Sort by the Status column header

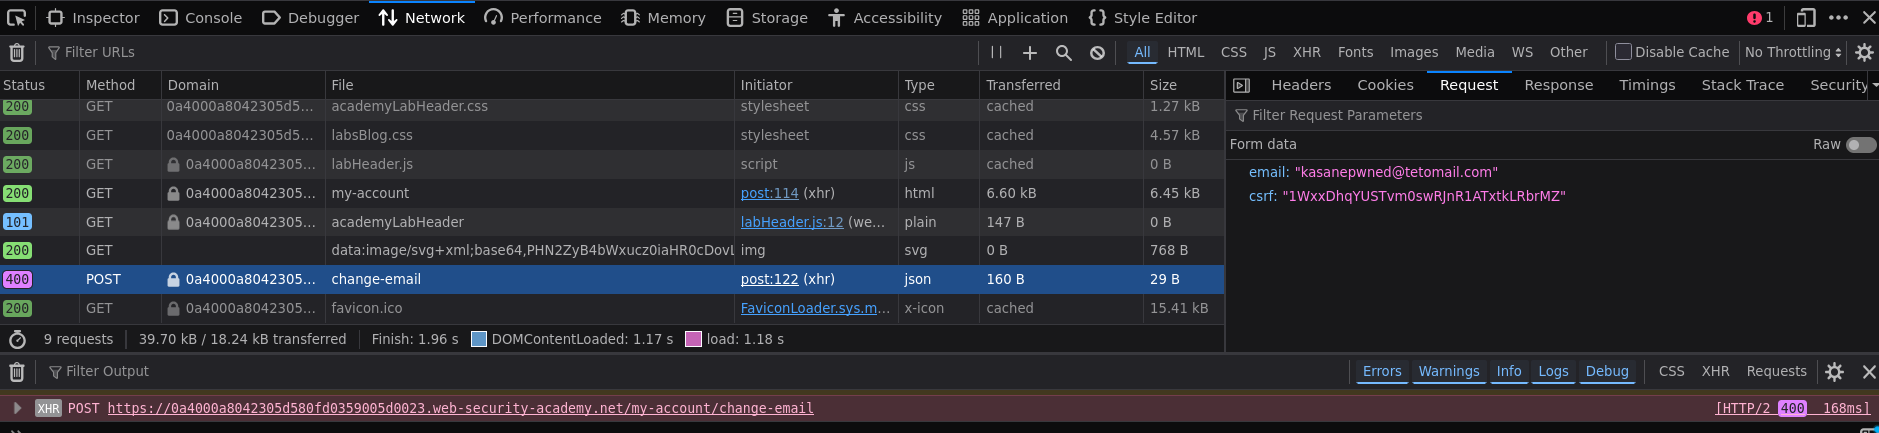tap(40, 85)
